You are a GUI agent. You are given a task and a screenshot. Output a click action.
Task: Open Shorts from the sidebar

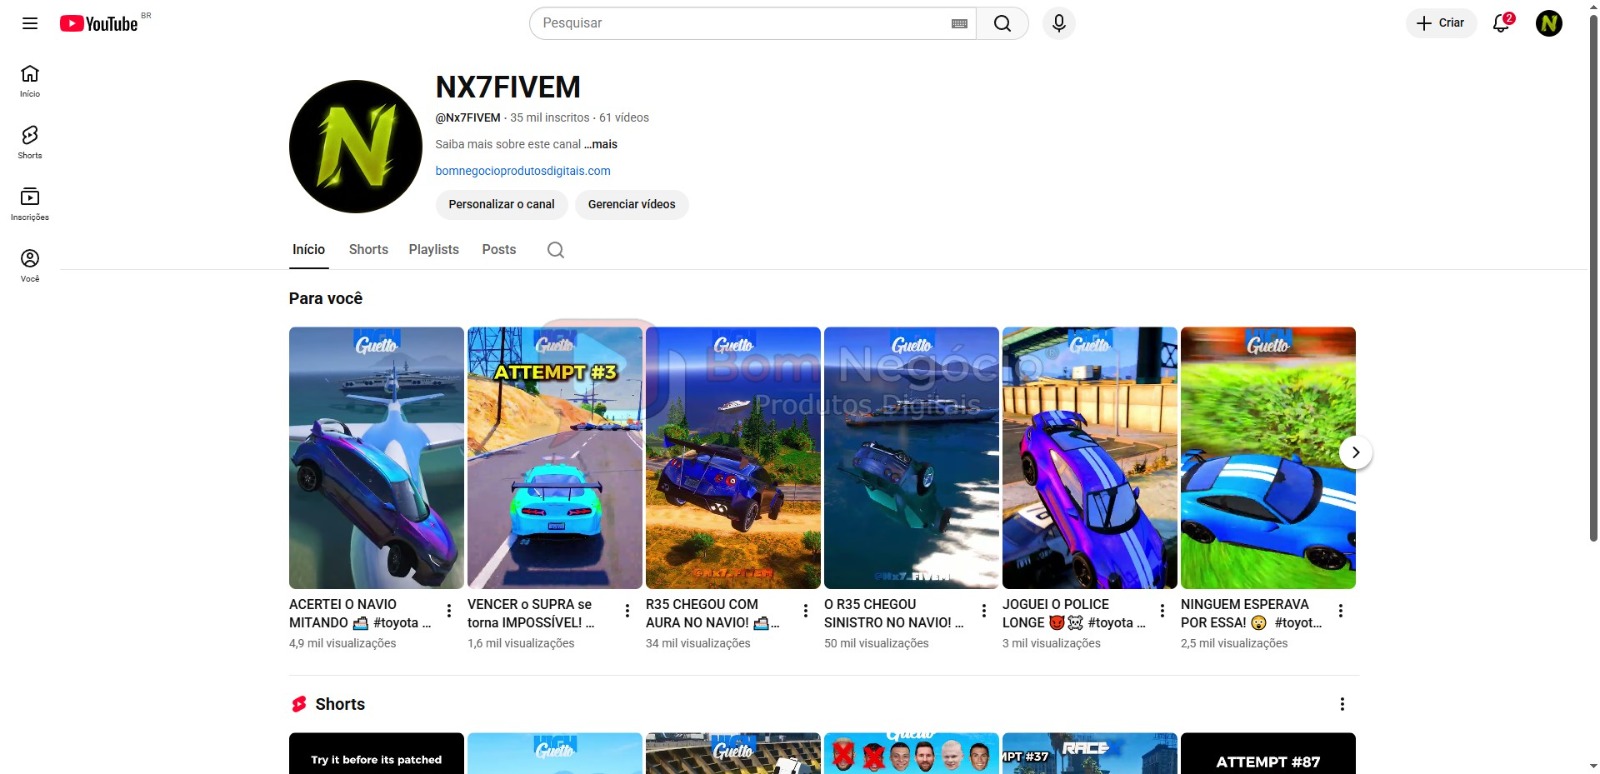coord(30,141)
